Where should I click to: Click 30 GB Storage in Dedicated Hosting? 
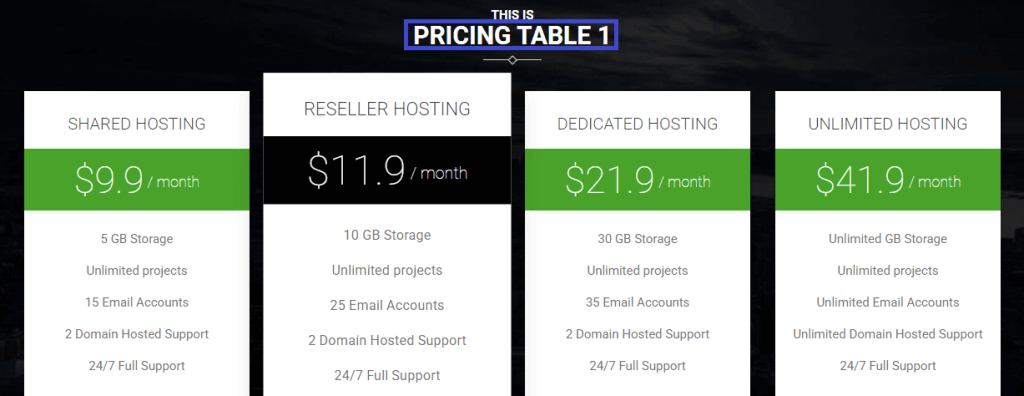point(637,239)
